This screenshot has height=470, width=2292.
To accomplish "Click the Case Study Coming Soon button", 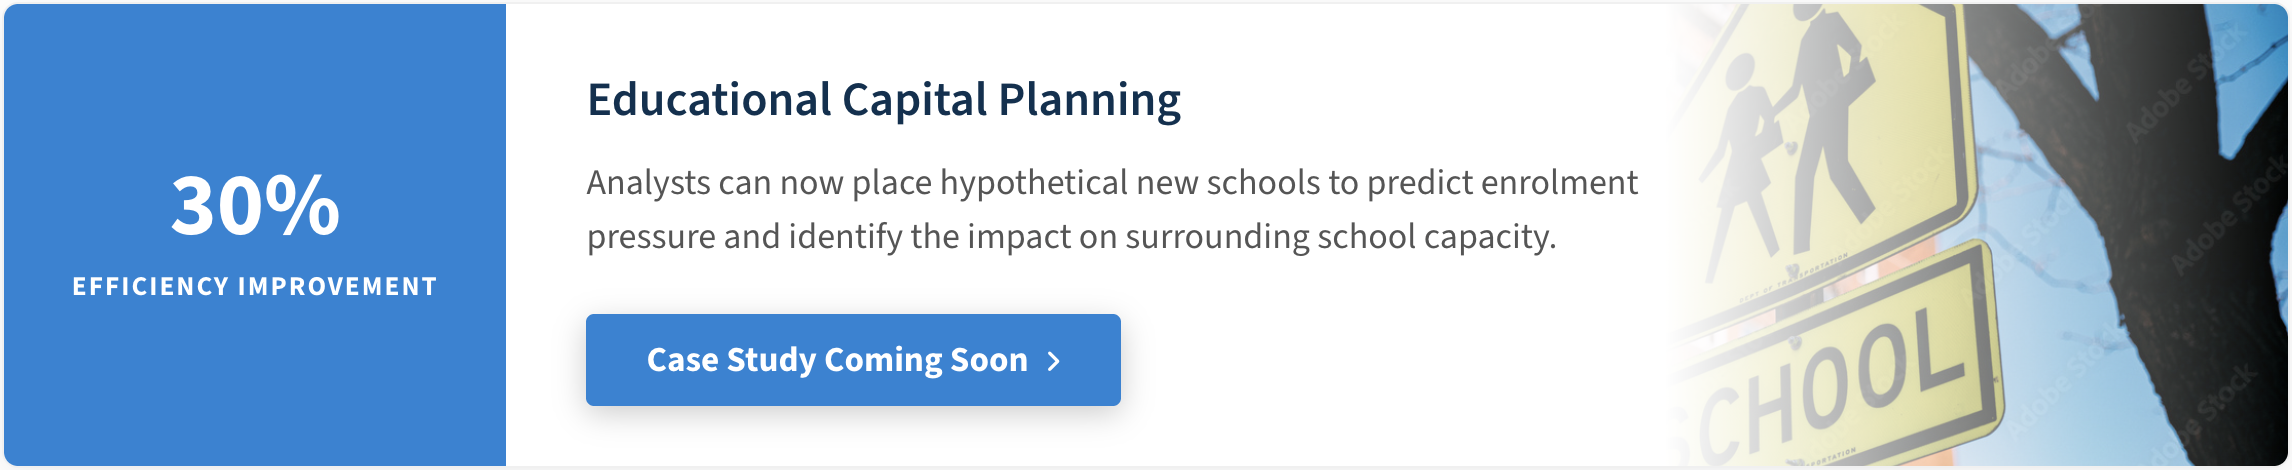I will (x=852, y=360).
